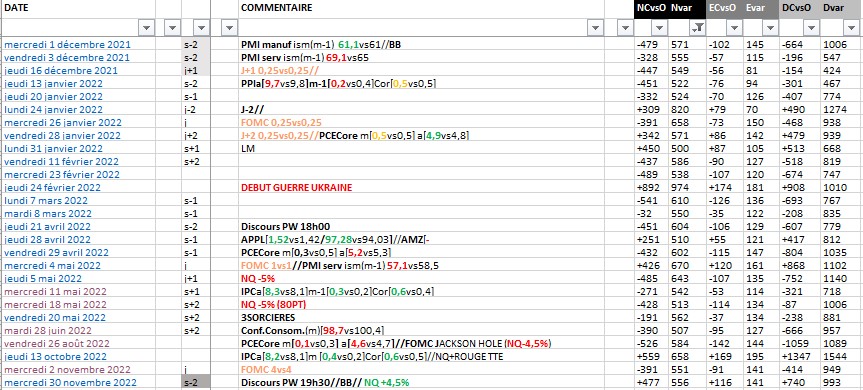Select NCvsO value -32

click(651, 213)
